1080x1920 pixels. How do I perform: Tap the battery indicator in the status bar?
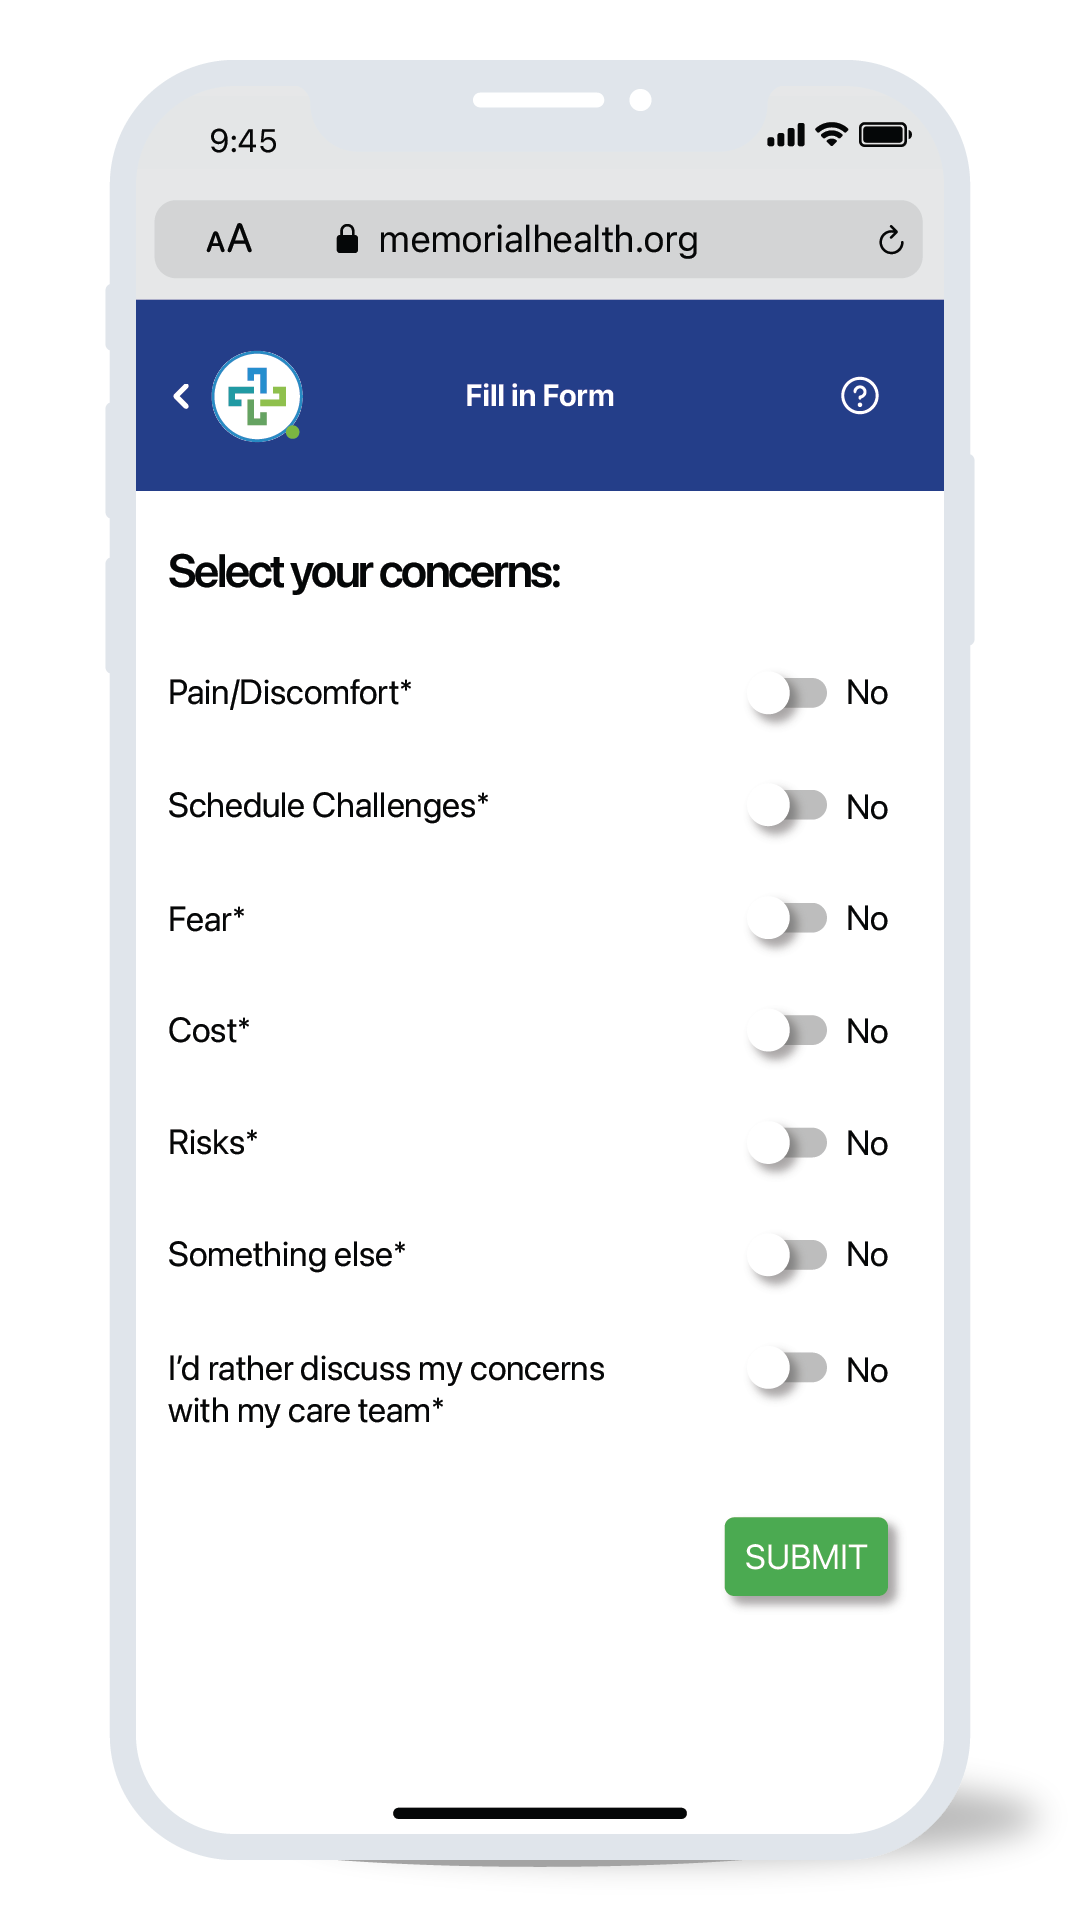pos(882,133)
